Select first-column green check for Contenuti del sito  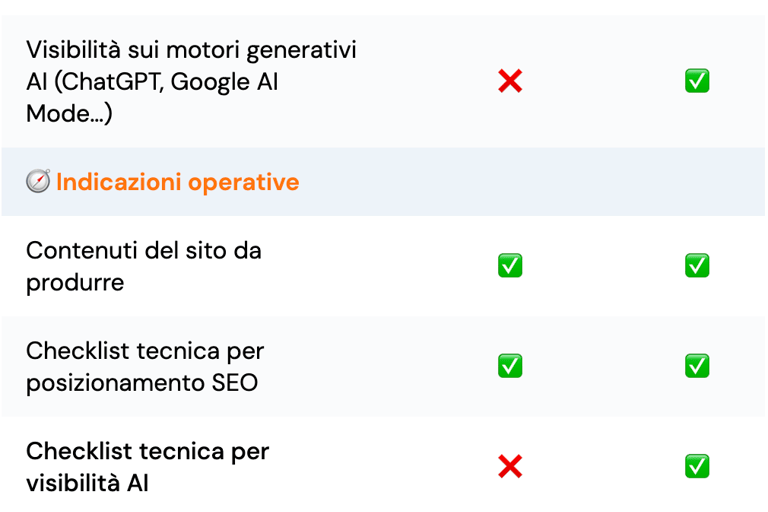coord(510,266)
